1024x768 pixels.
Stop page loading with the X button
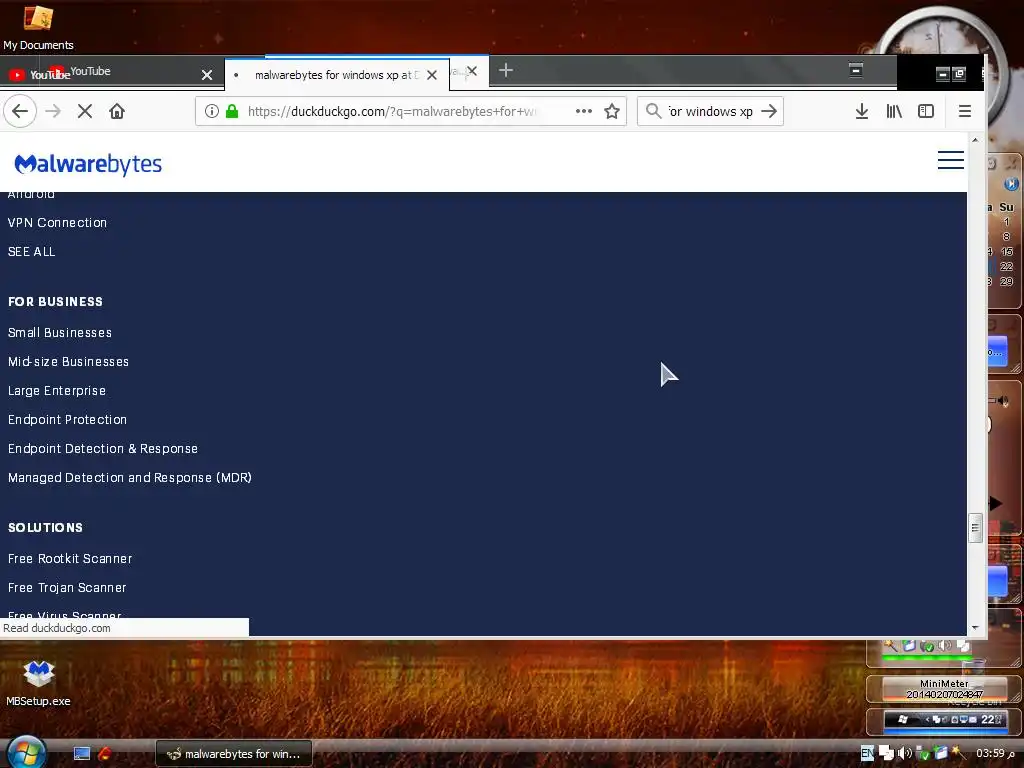(85, 111)
